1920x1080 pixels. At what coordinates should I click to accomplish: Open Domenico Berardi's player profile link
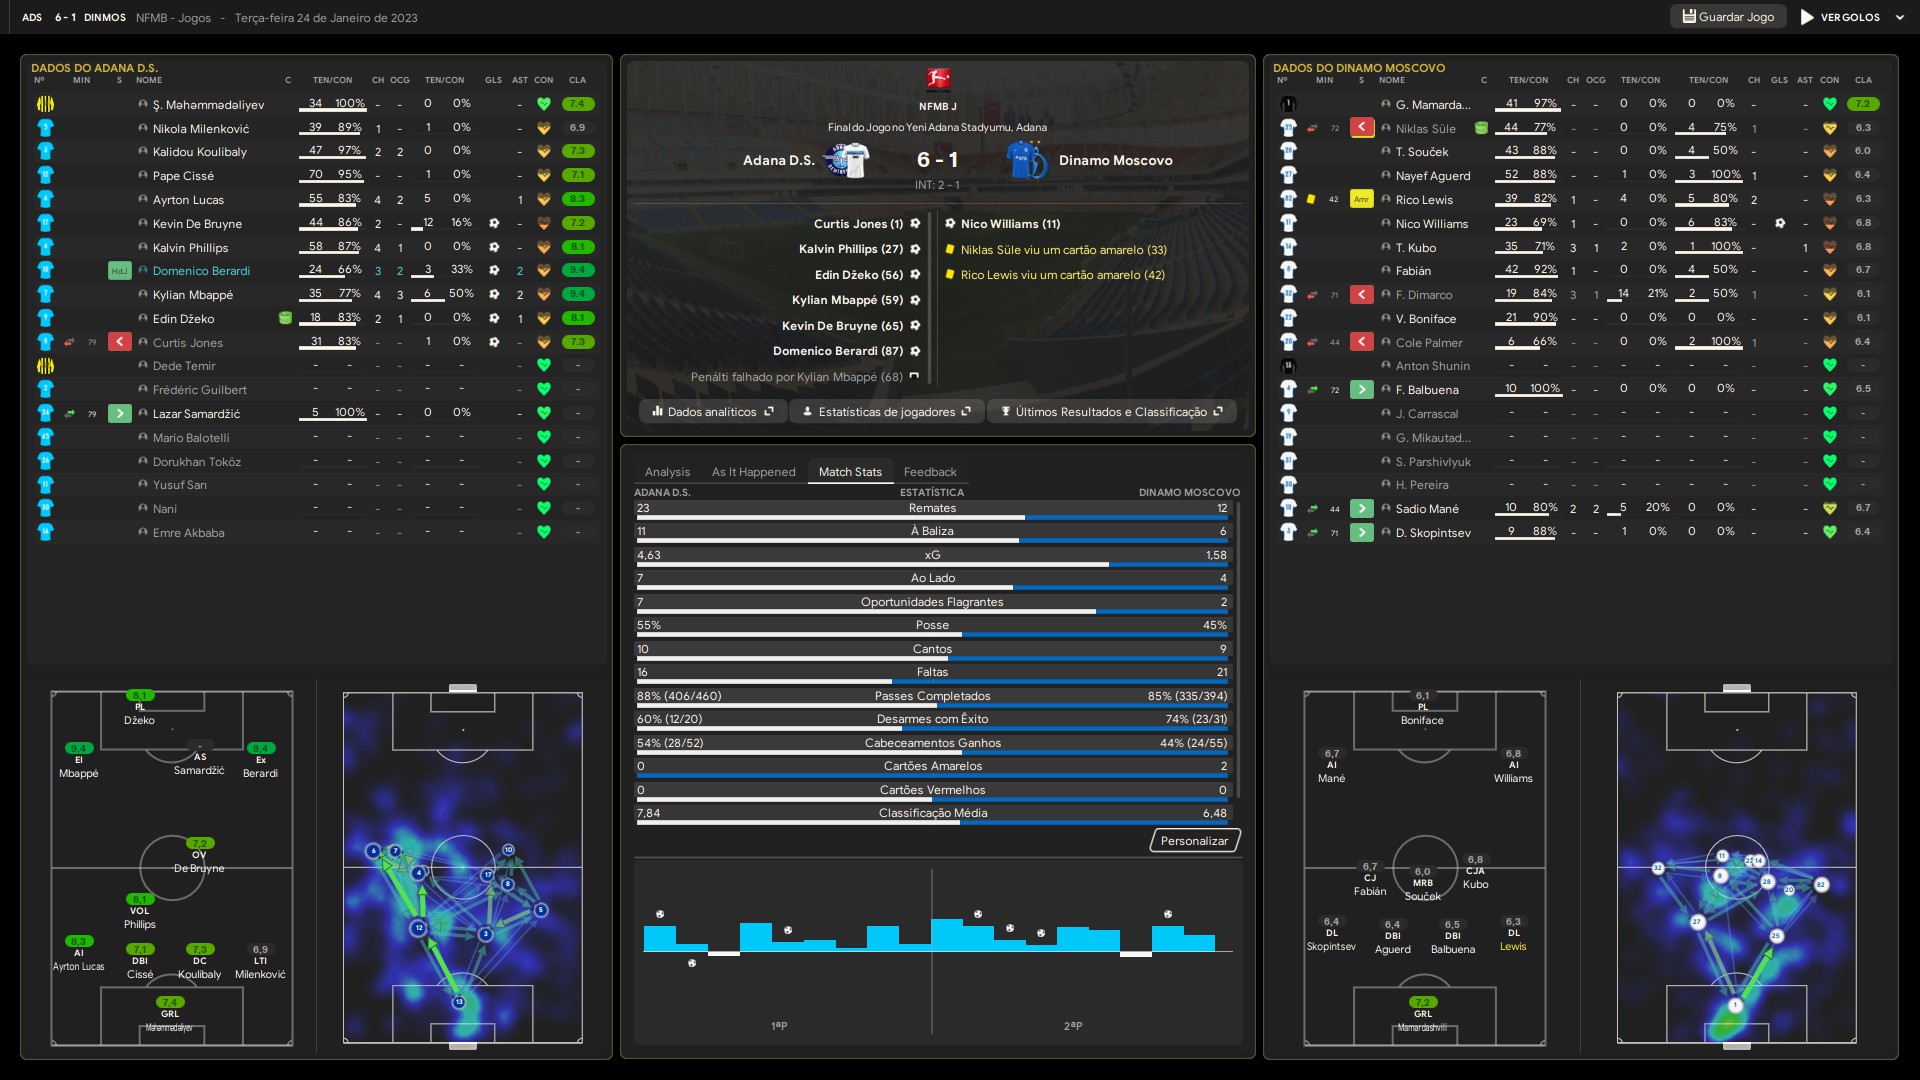click(201, 271)
